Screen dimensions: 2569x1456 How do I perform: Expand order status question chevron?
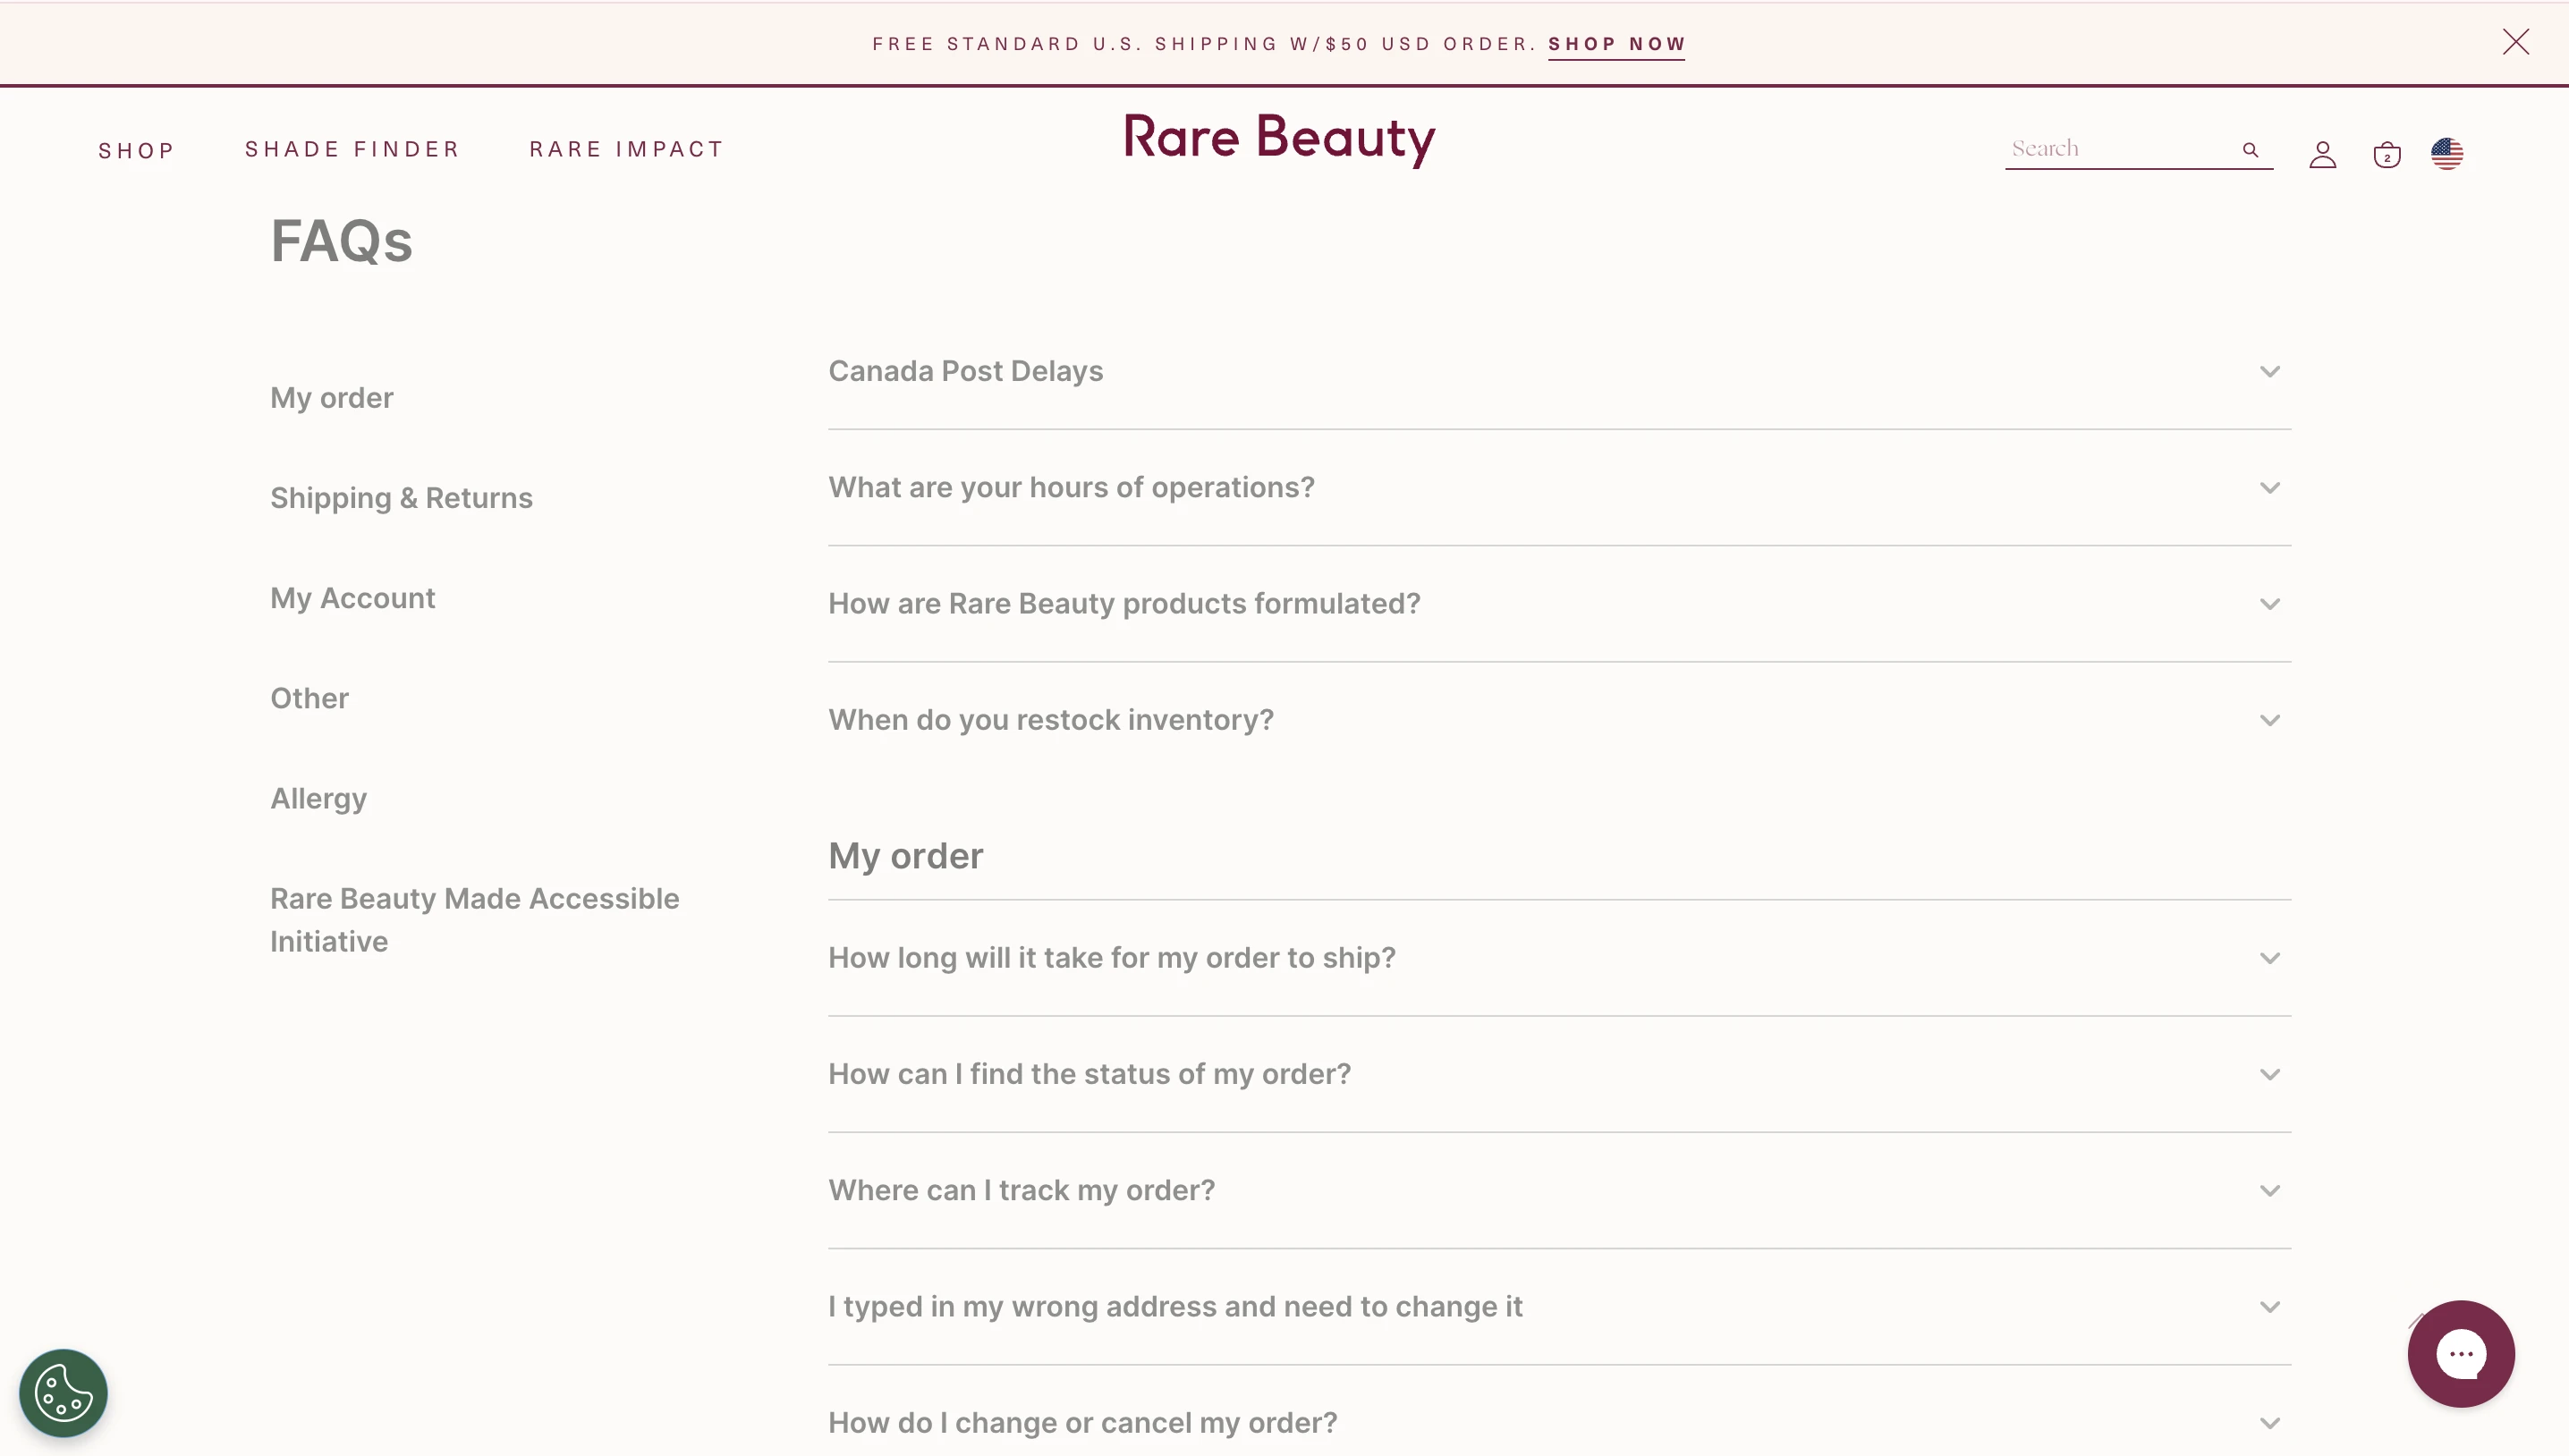coord(2269,1074)
